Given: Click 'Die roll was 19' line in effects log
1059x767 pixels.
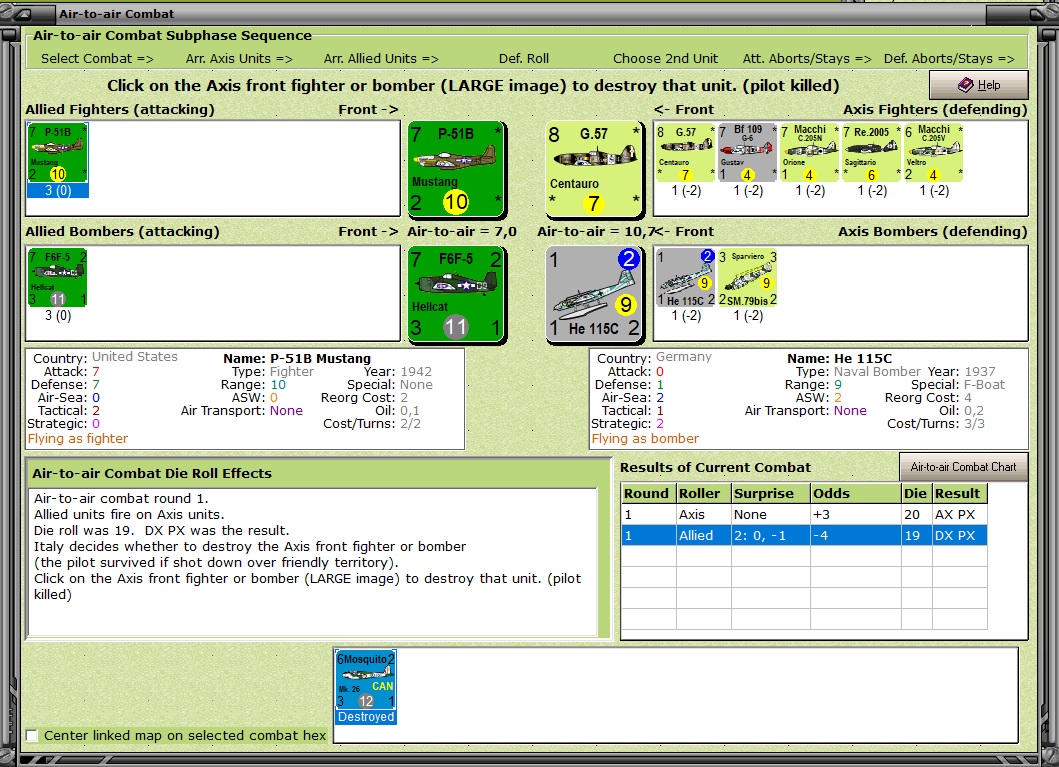Looking at the screenshot, I should pos(162,531).
